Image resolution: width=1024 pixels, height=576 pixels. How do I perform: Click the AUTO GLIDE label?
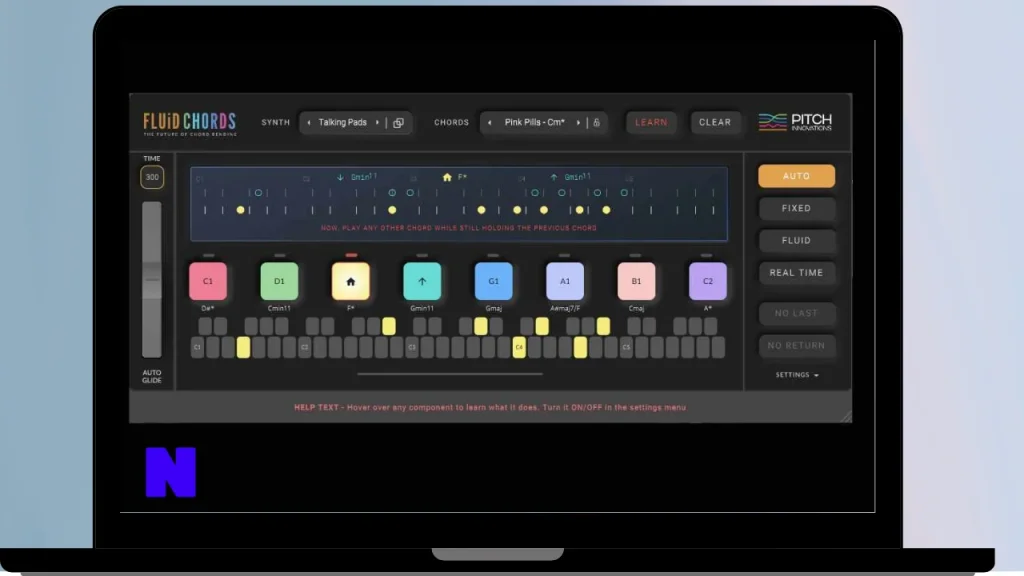coord(152,376)
